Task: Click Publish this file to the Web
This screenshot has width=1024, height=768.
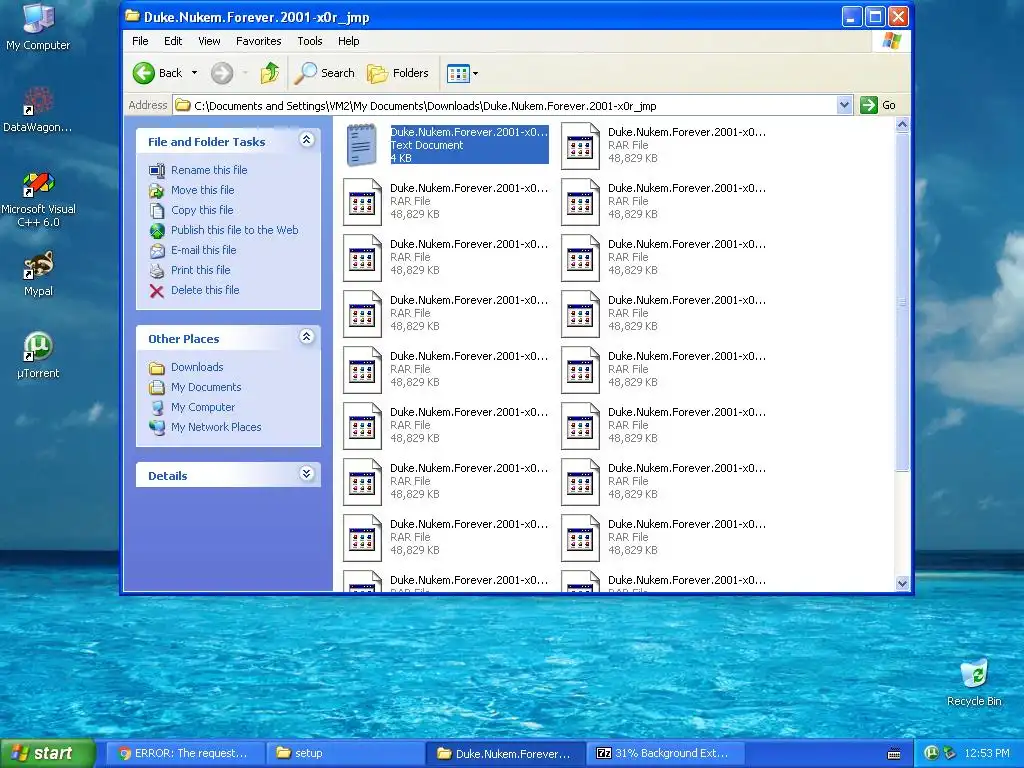Action: coord(234,230)
